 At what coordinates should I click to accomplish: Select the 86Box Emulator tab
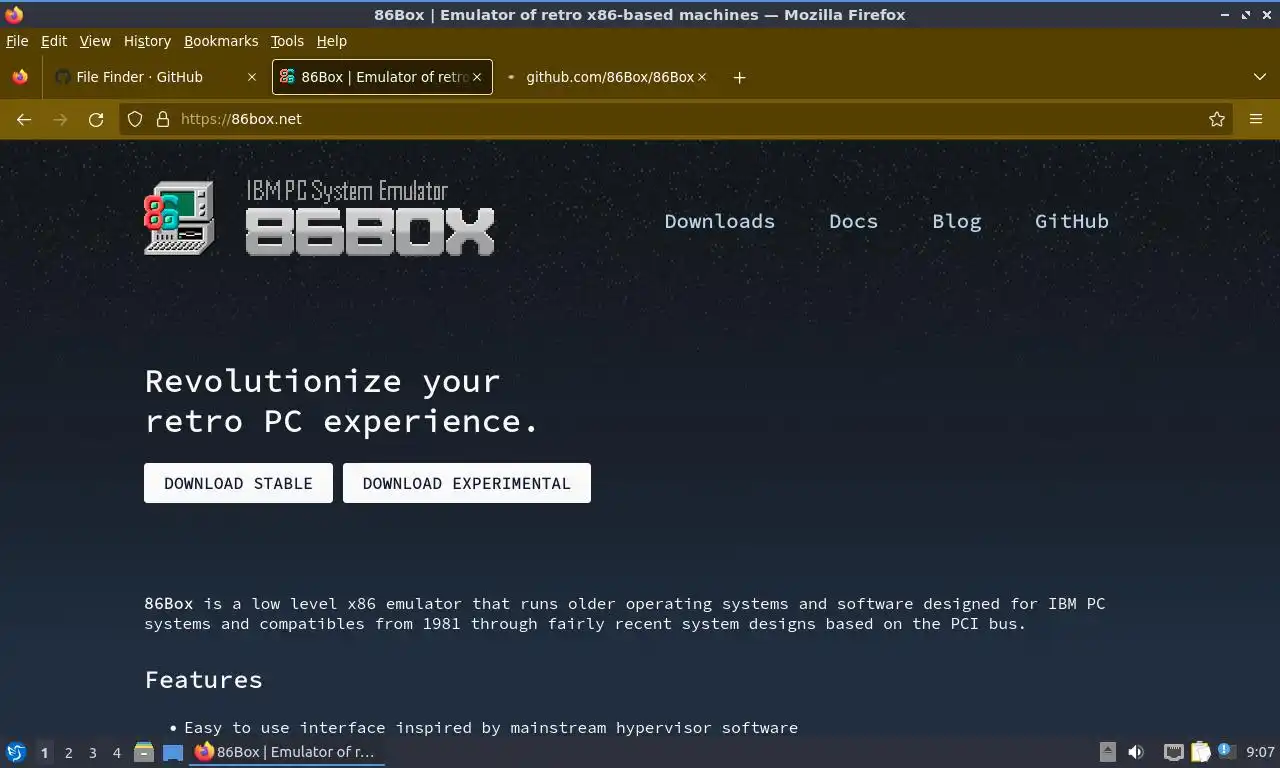(x=382, y=77)
